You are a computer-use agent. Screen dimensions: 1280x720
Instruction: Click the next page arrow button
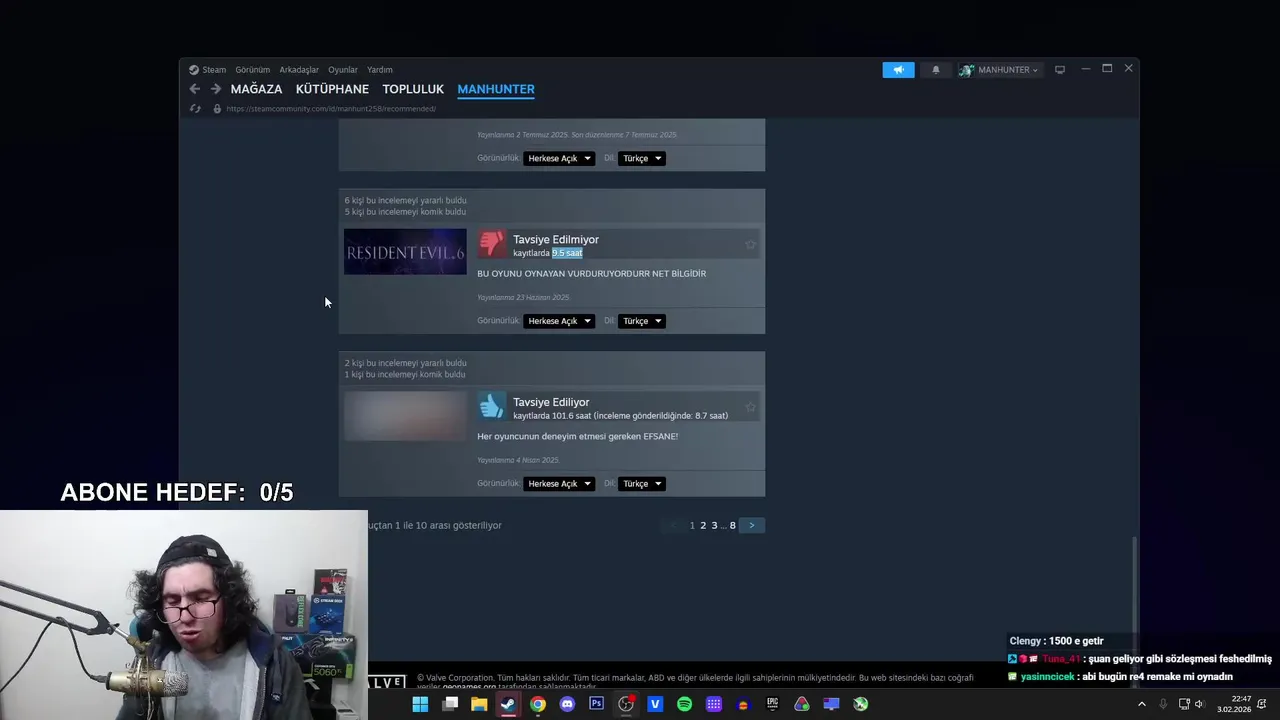coord(752,526)
